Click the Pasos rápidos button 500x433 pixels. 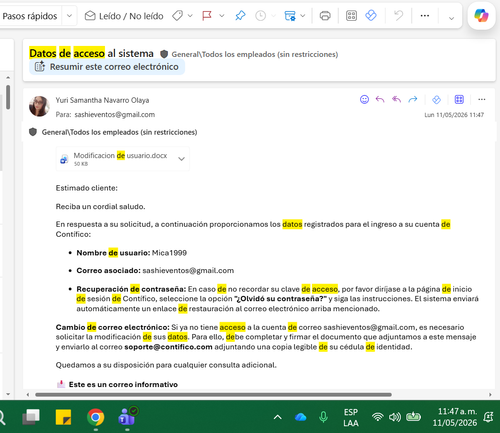point(30,16)
